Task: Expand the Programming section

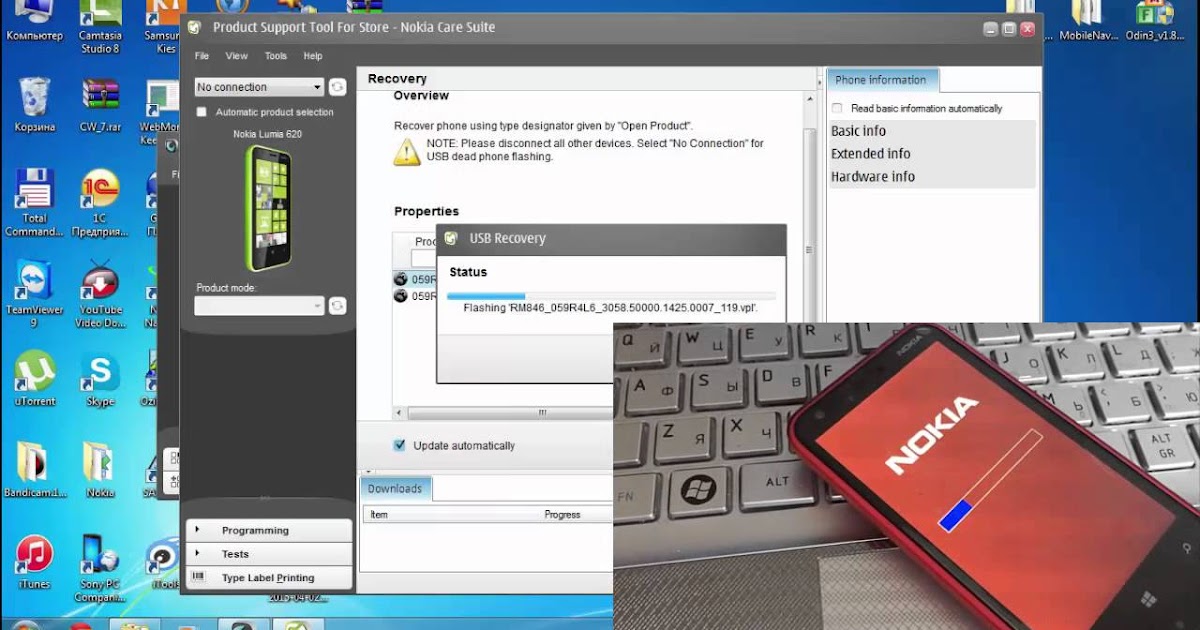Action: (x=269, y=530)
